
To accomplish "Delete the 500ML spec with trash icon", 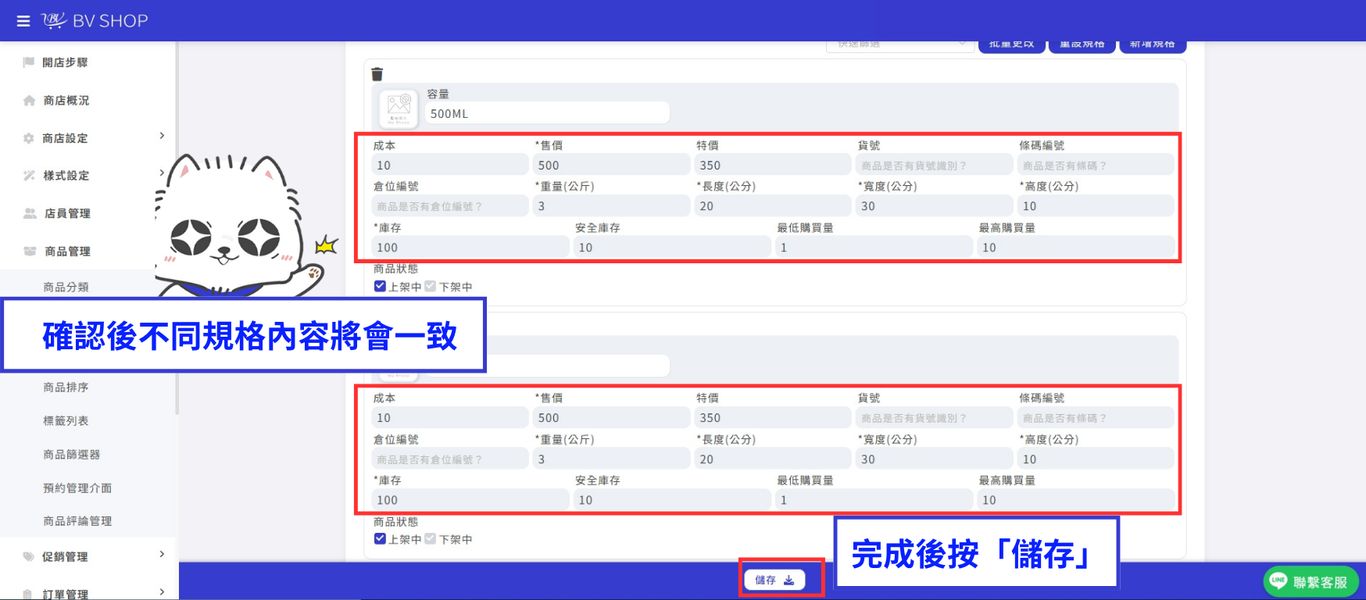I will [x=377, y=74].
